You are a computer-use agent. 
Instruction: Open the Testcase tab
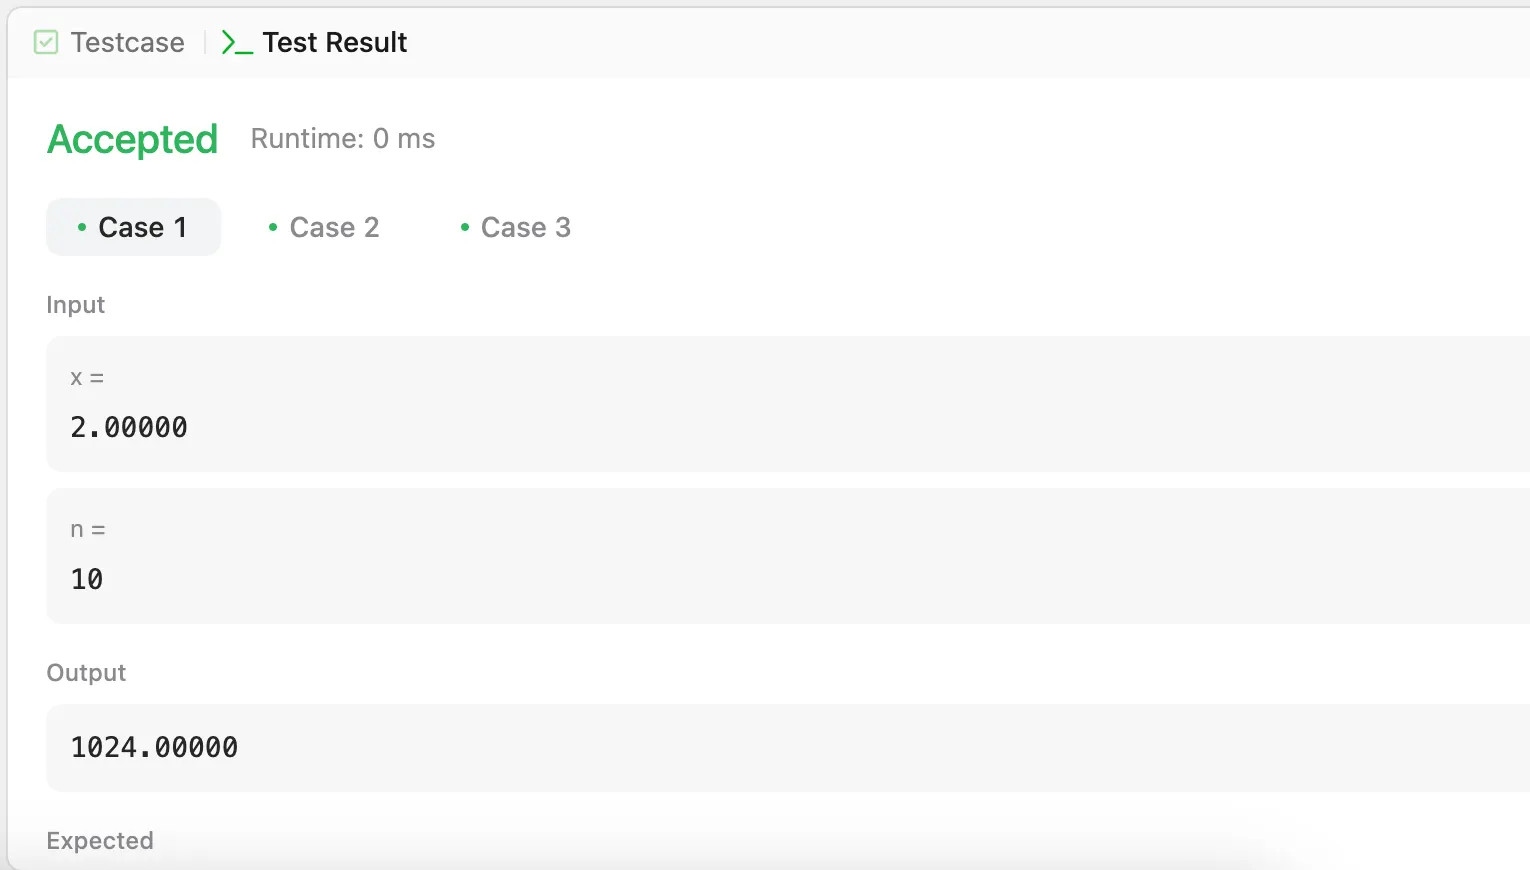click(109, 42)
